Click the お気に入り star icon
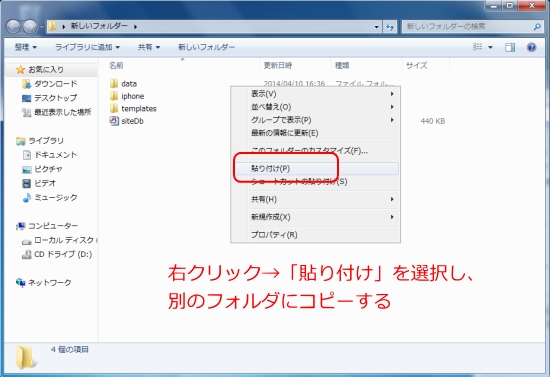The image size is (550, 377). pyautogui.click(x=21, y=70)
